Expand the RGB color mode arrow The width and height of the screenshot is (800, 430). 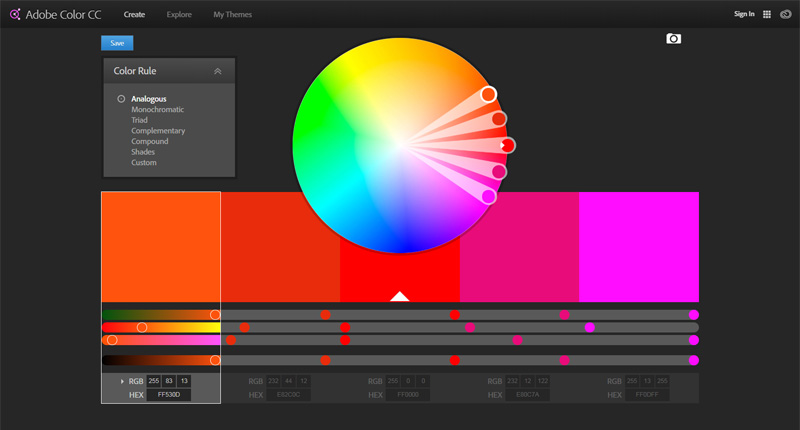coord(122,381)
